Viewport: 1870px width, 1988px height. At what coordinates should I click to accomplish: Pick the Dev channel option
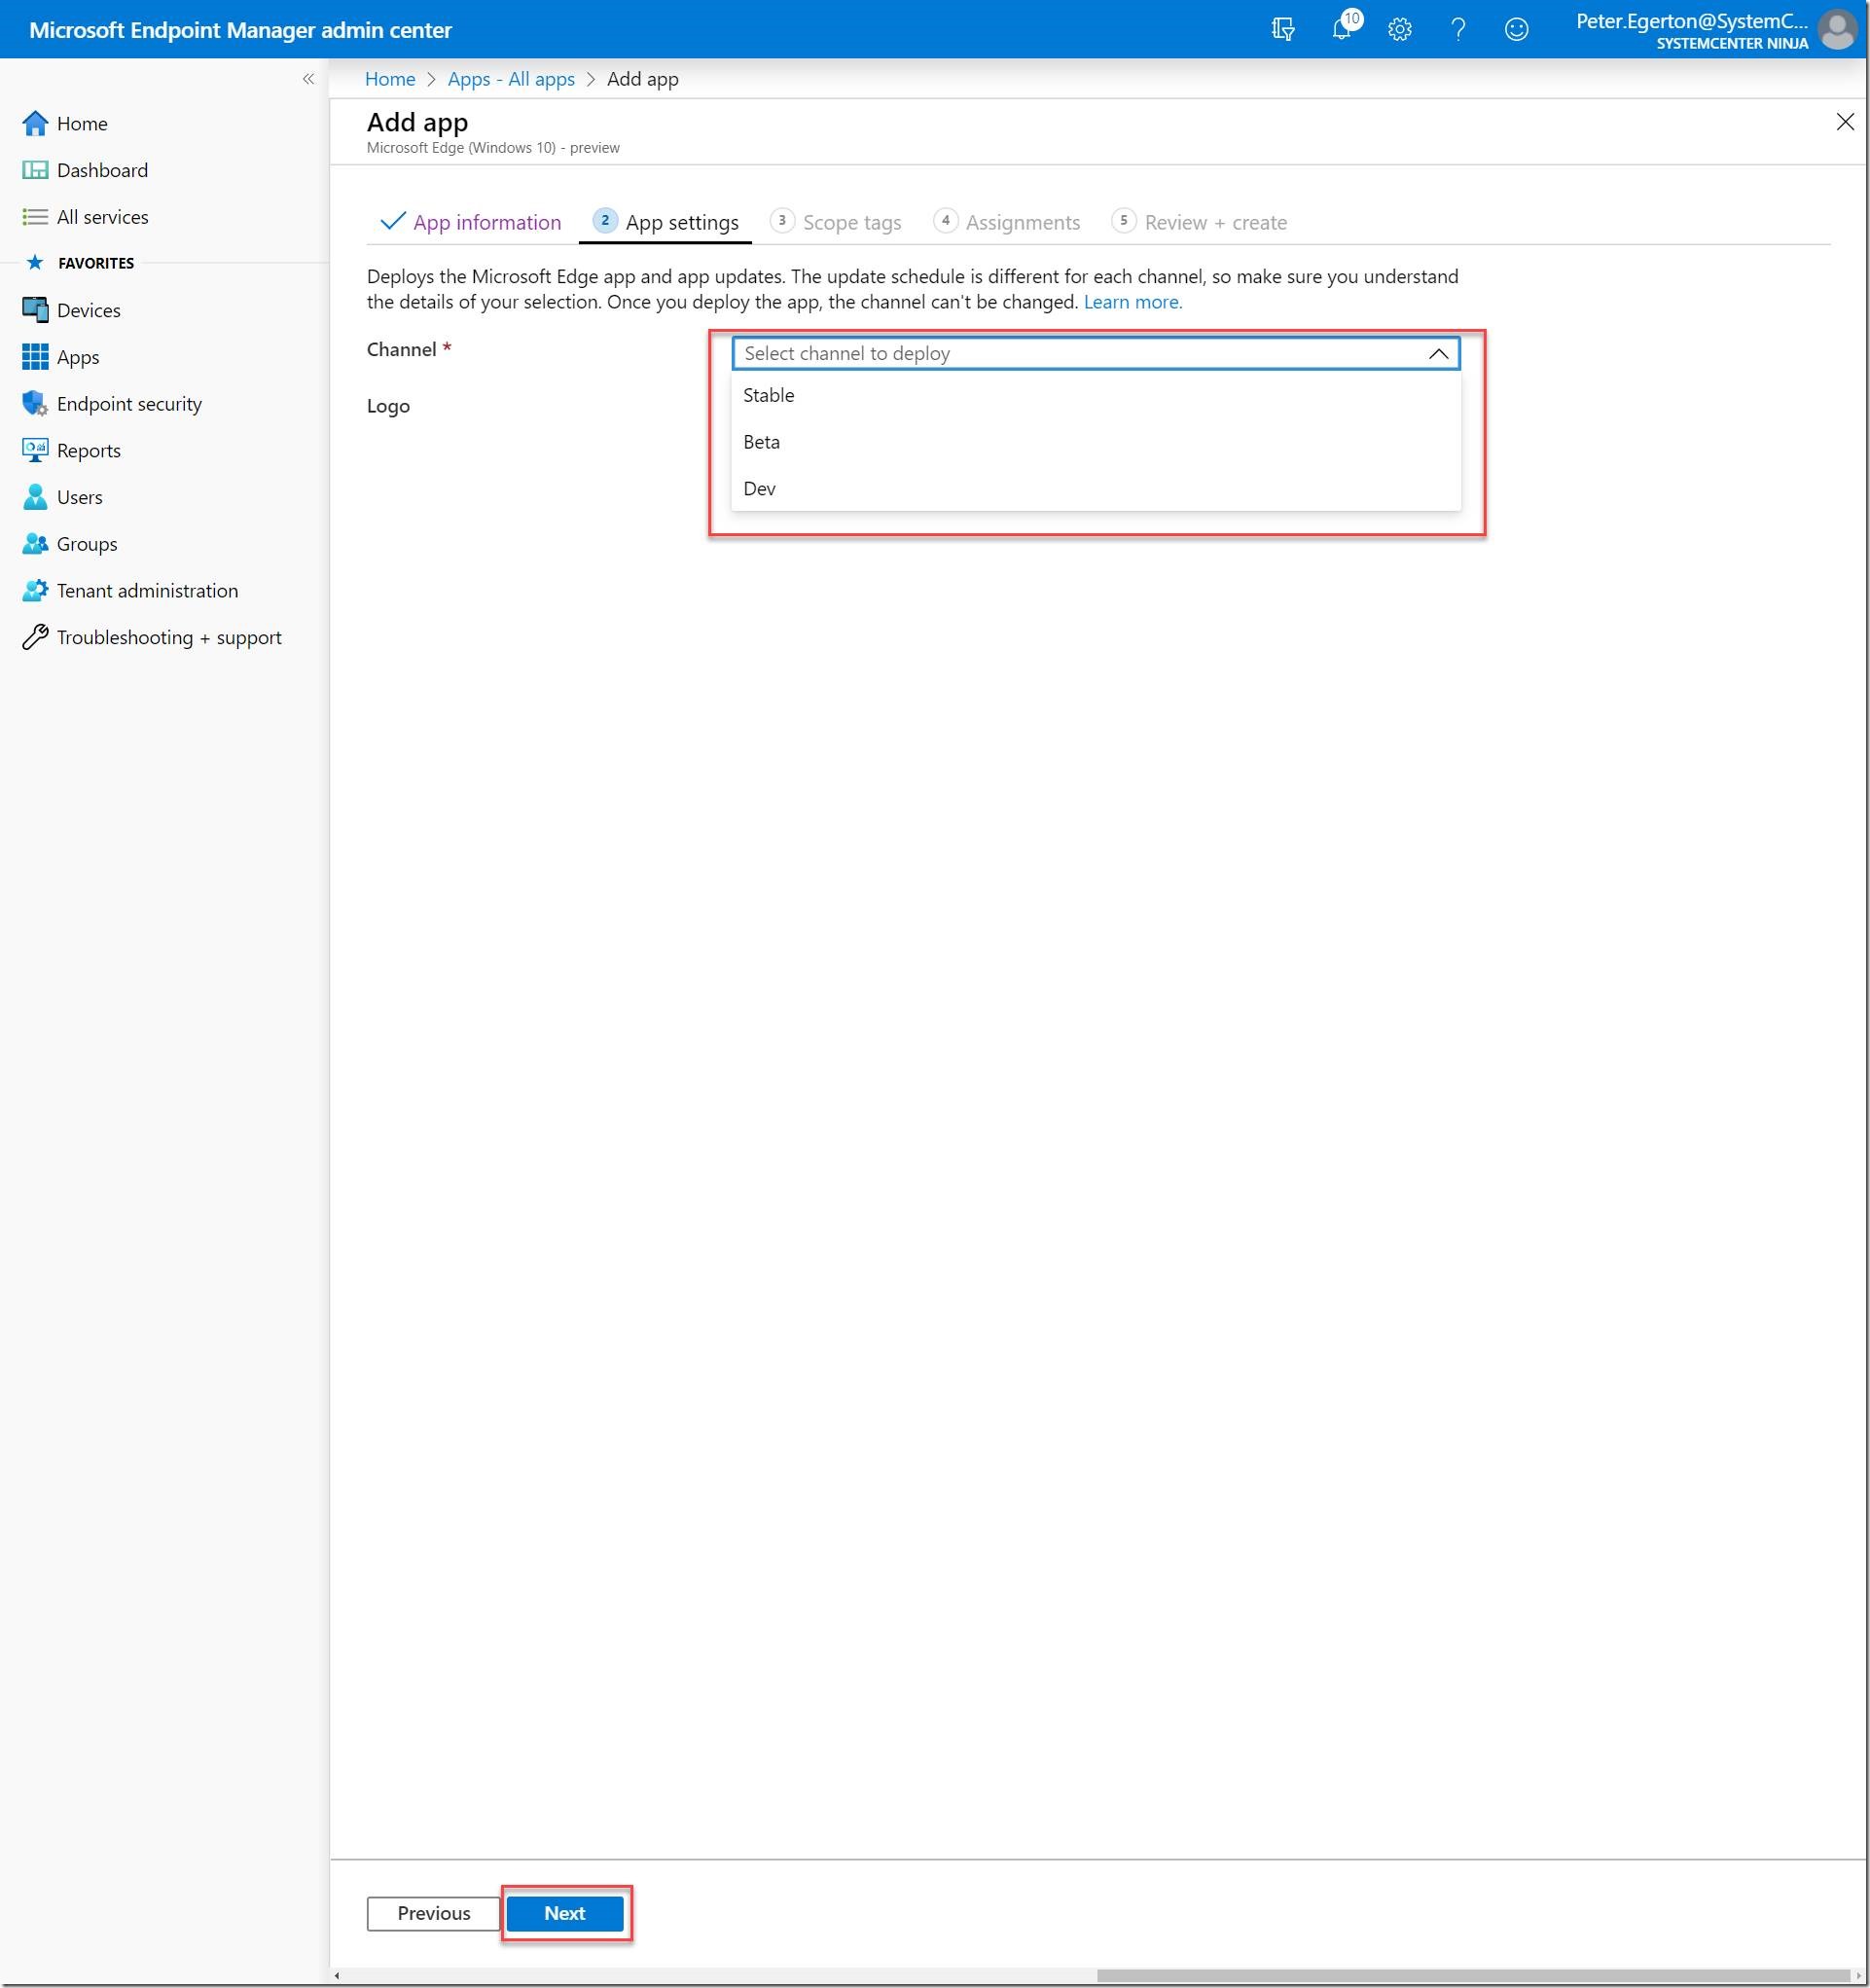(760, 489)
